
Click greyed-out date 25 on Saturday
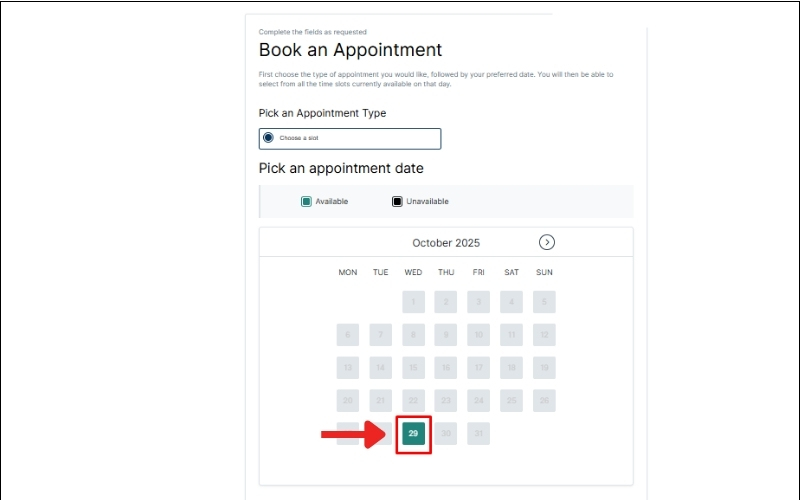[x=511, y=400]
